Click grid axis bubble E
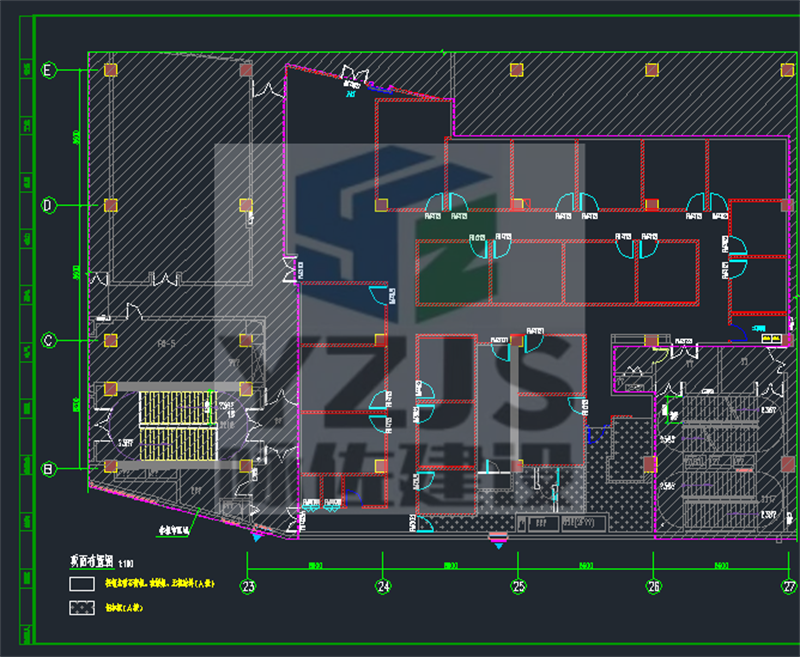This screenshot has height=657, width=800. point(47,70)
